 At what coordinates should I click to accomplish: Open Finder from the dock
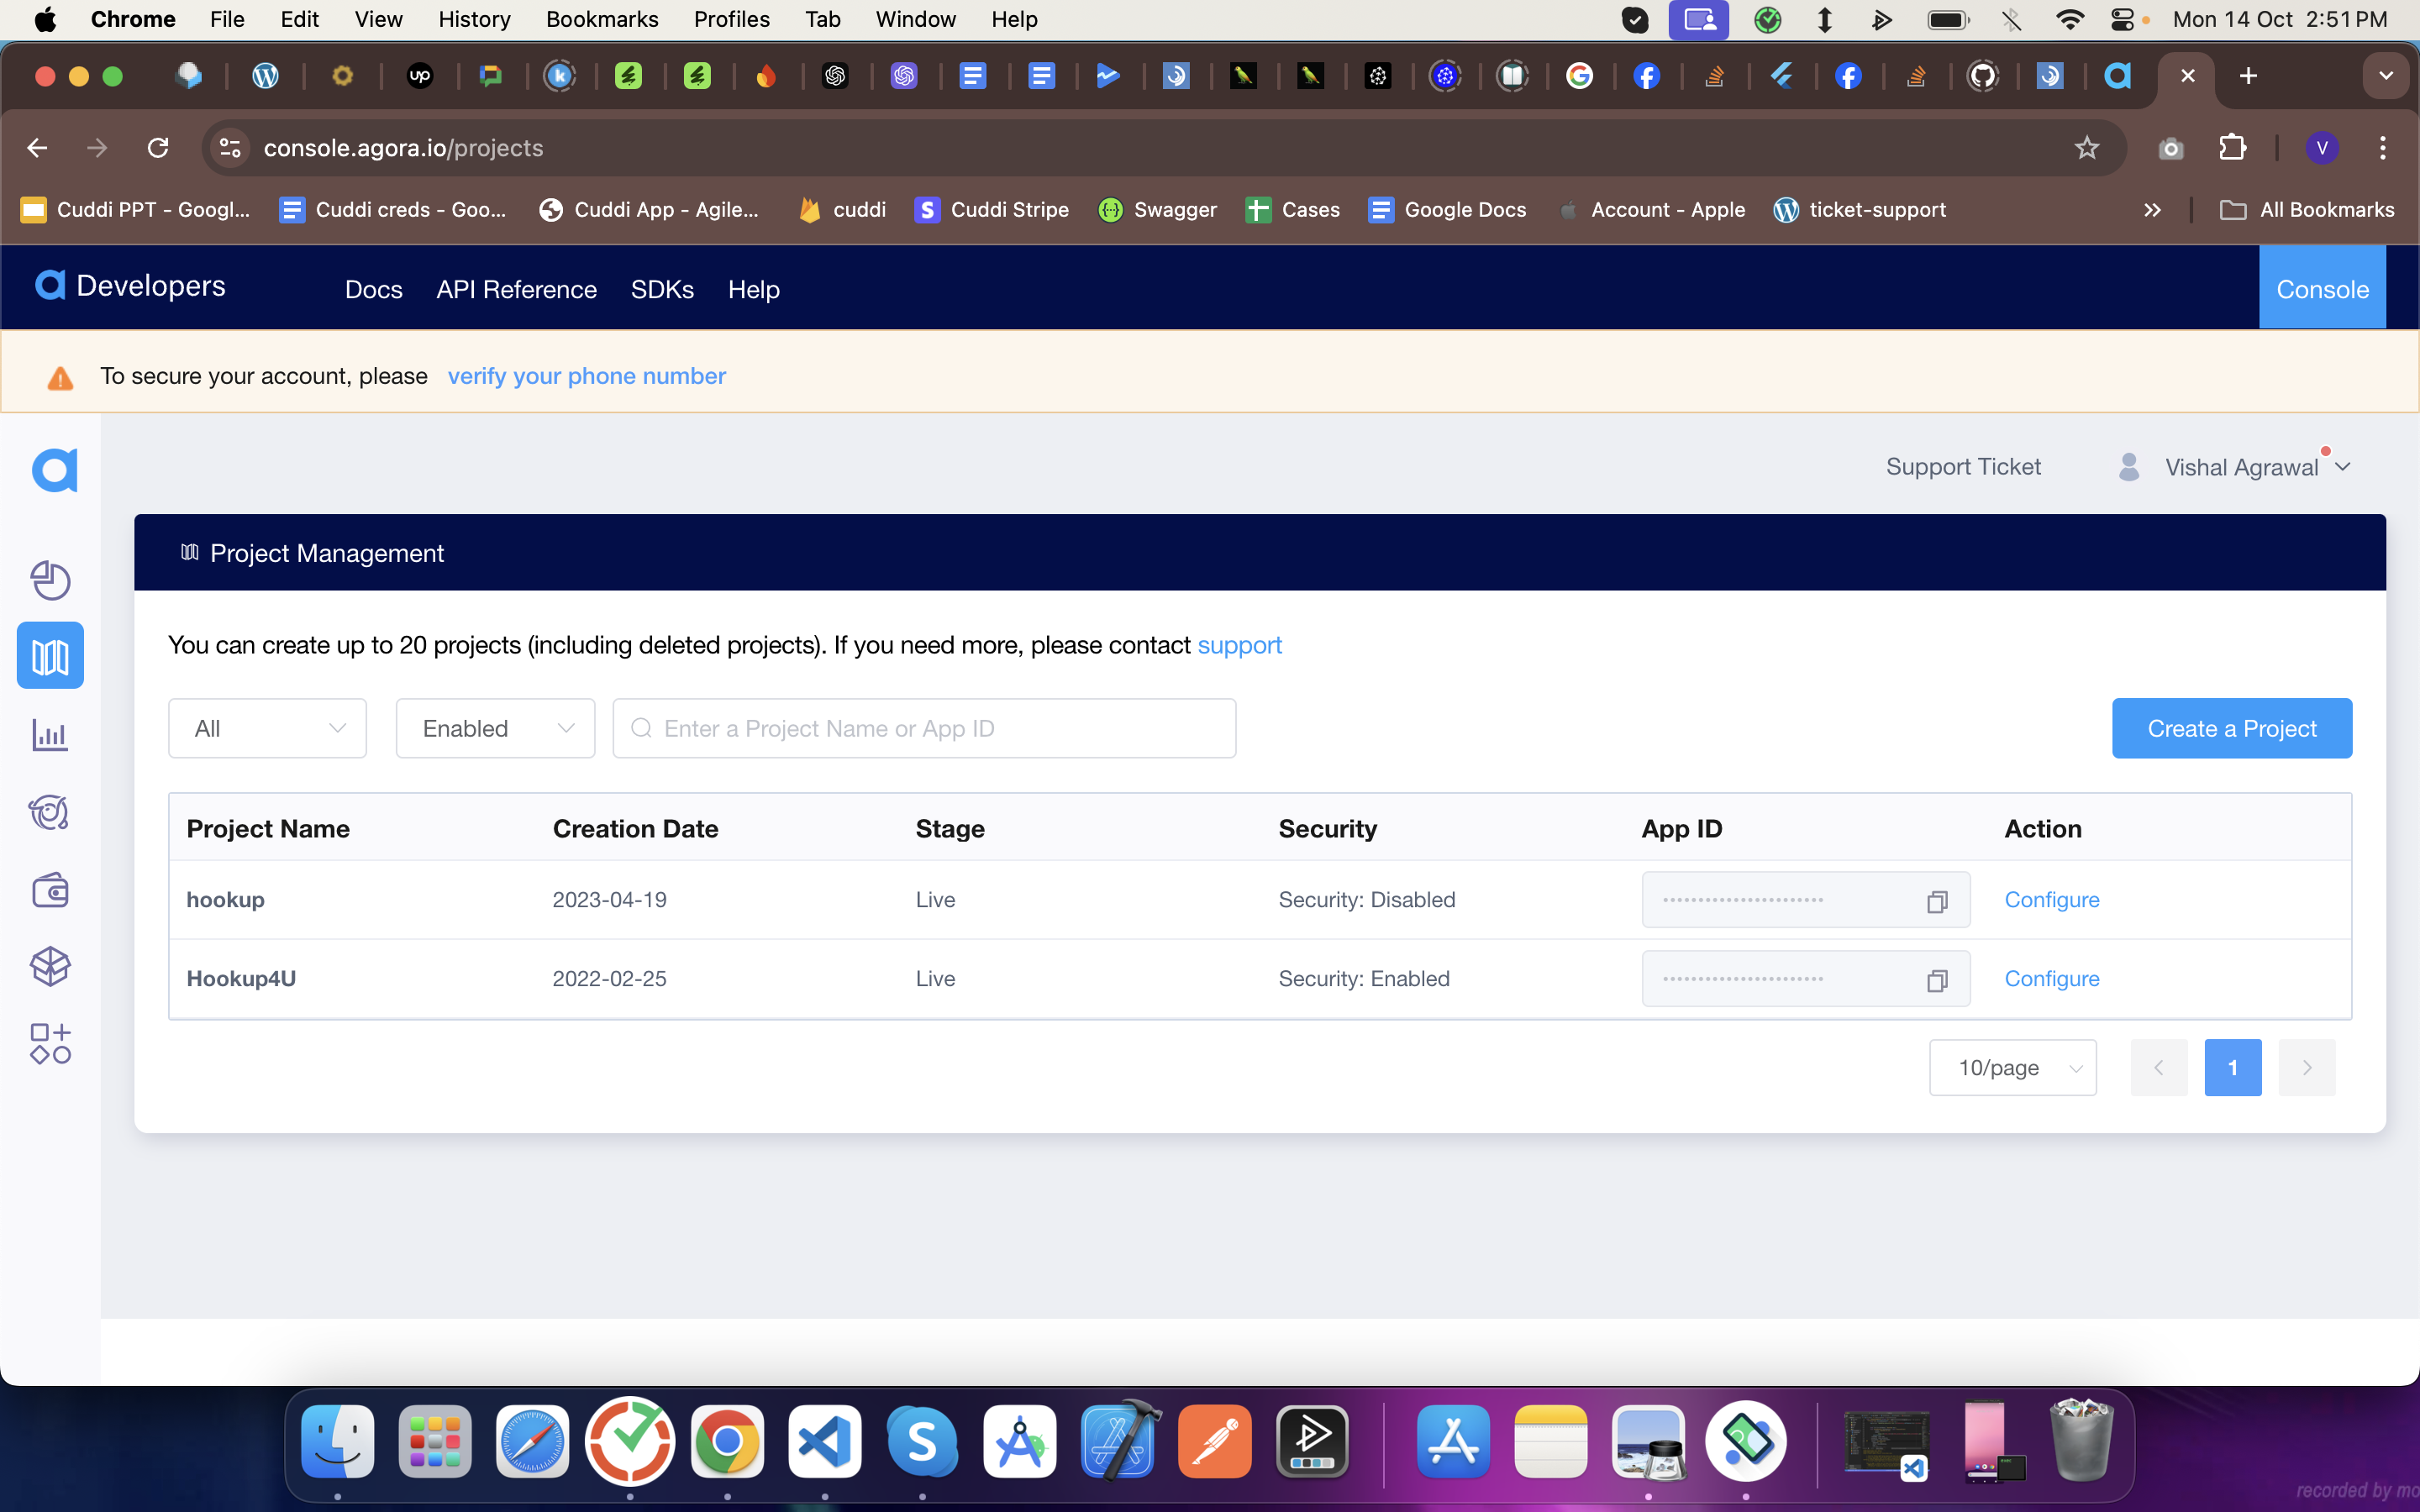(337, 1441)
